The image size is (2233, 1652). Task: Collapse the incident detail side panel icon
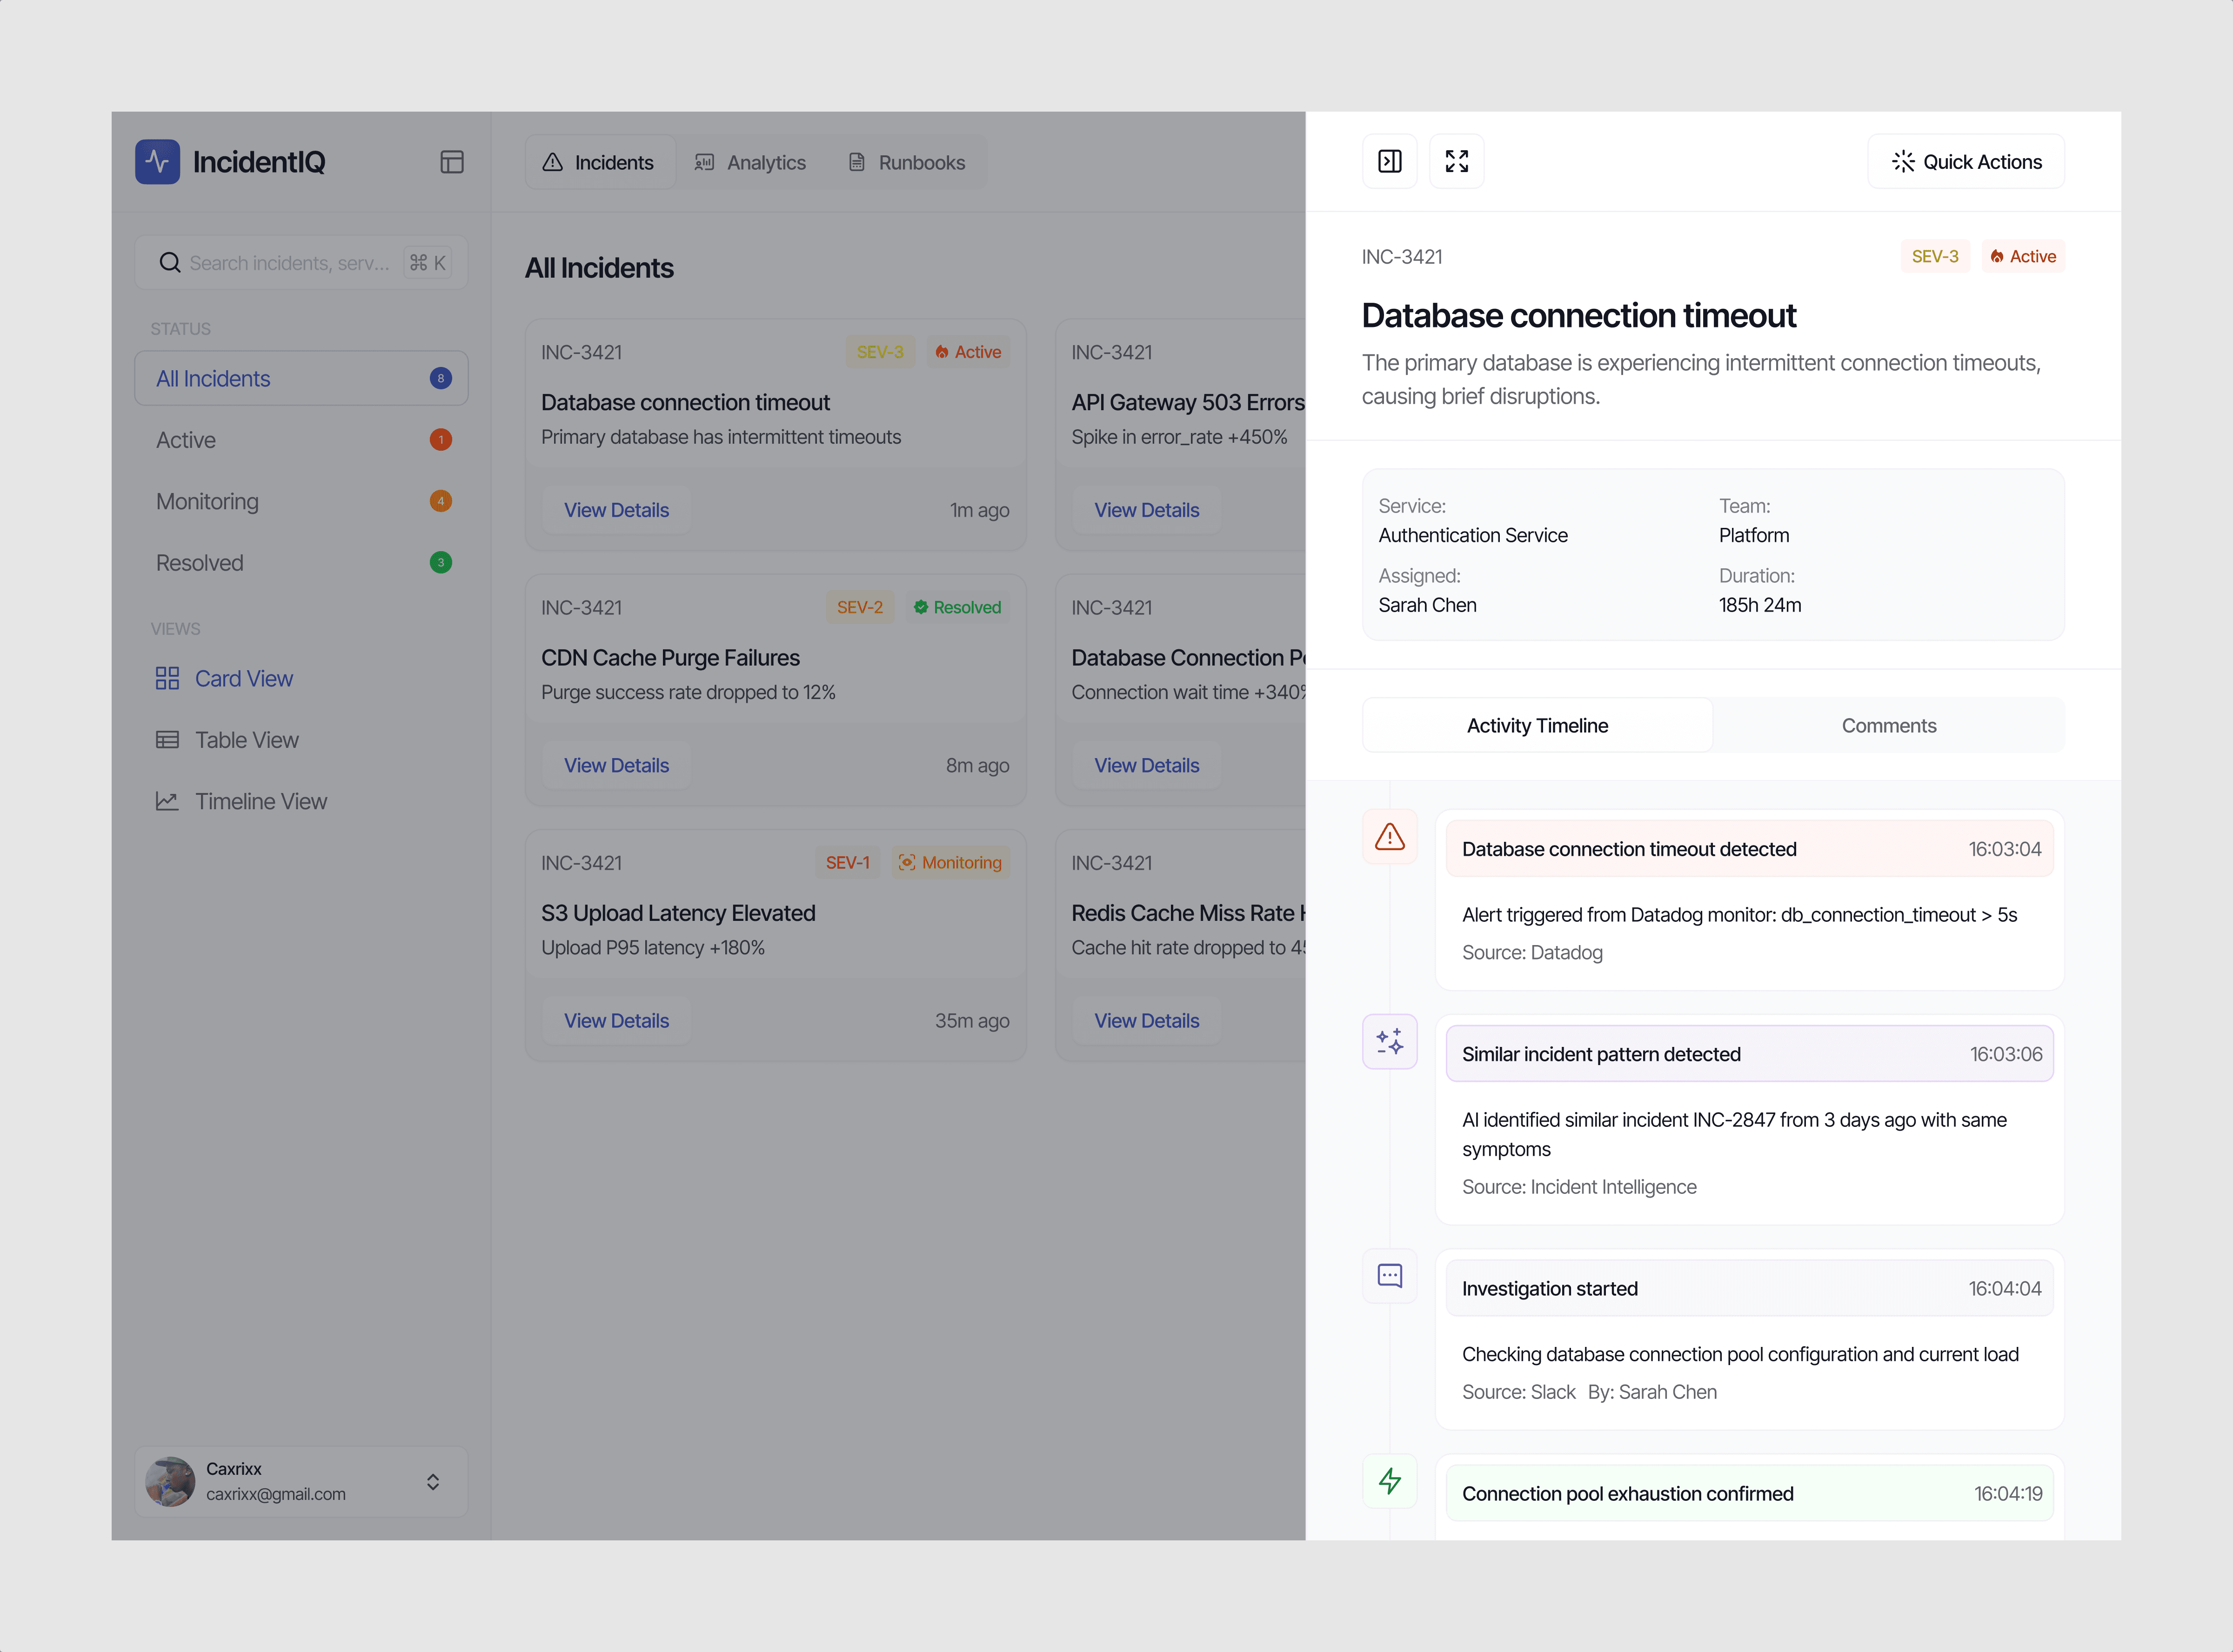(x=1389, y=161)
